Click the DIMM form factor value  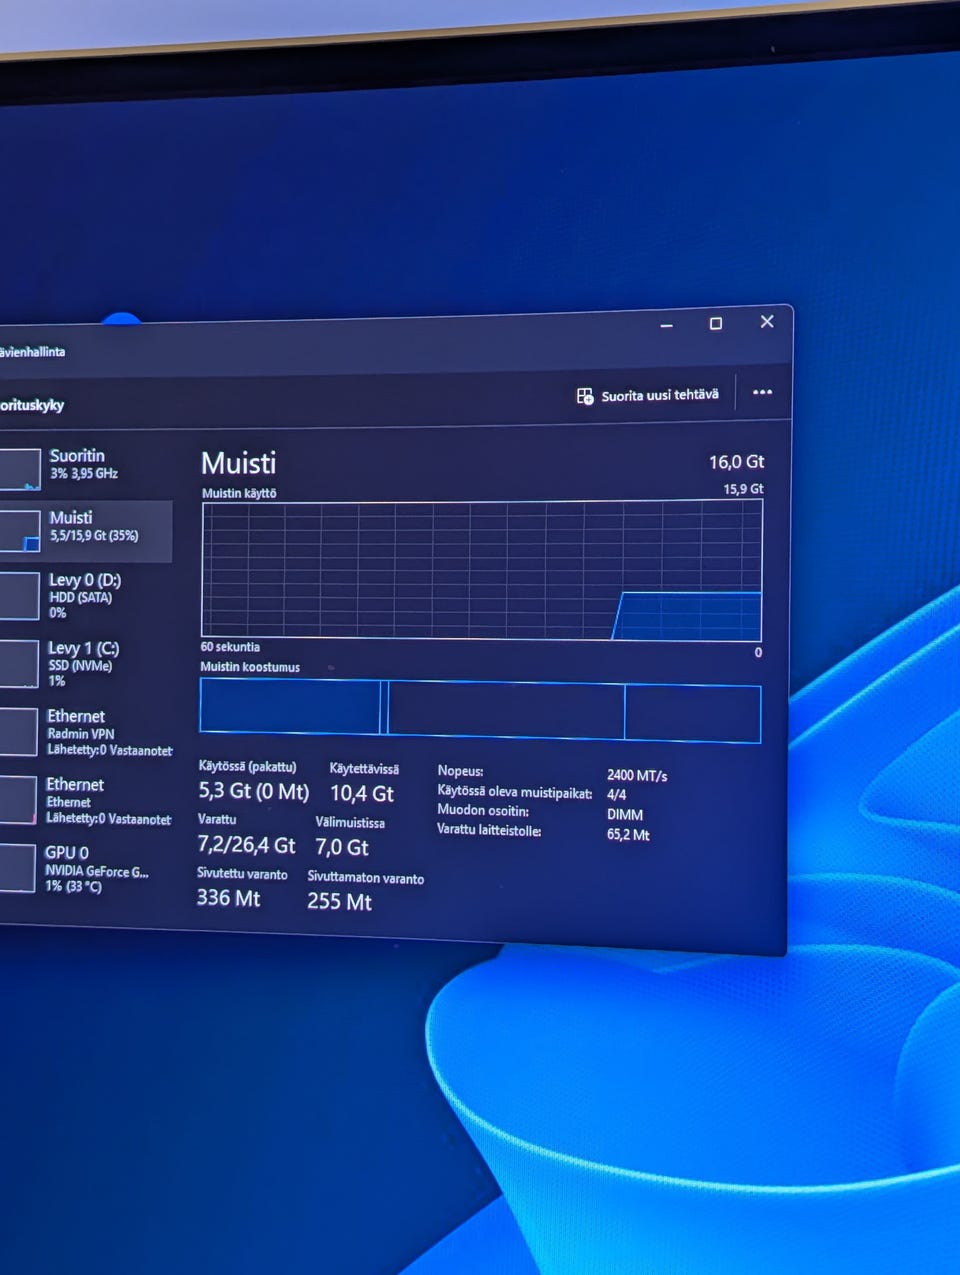coord(625,815)
